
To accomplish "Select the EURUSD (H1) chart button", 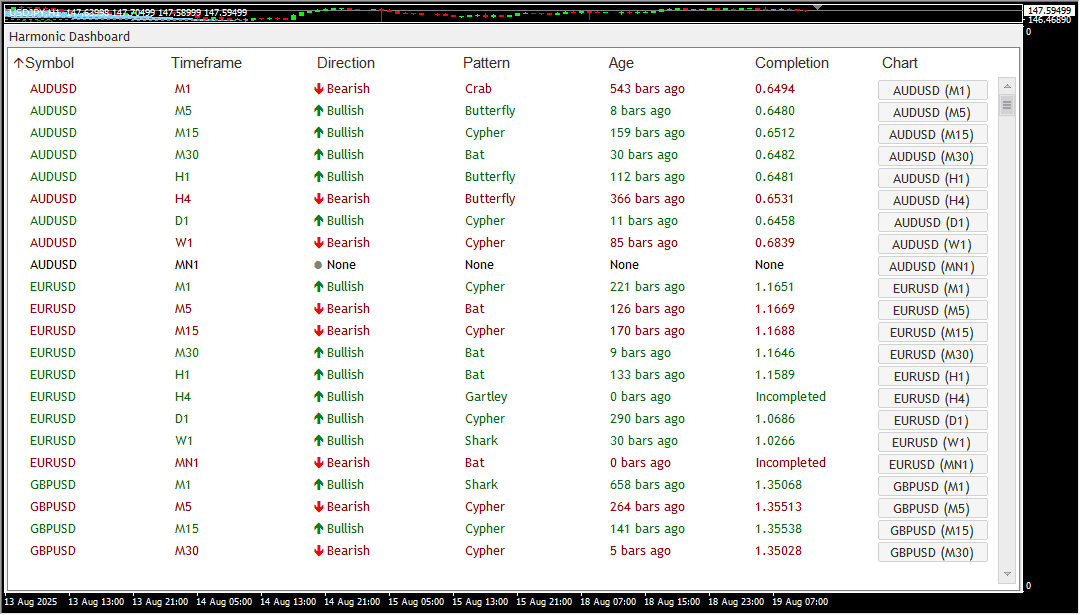I will [933, 377].
